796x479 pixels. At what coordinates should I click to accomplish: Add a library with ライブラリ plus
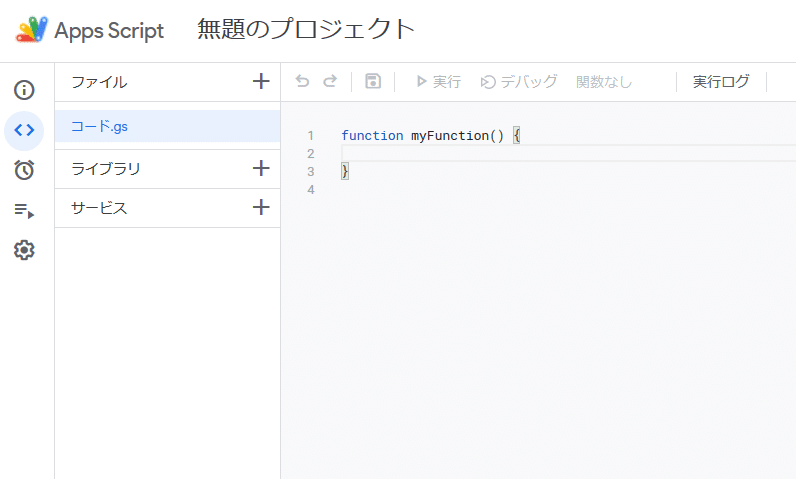coord(261,168)
